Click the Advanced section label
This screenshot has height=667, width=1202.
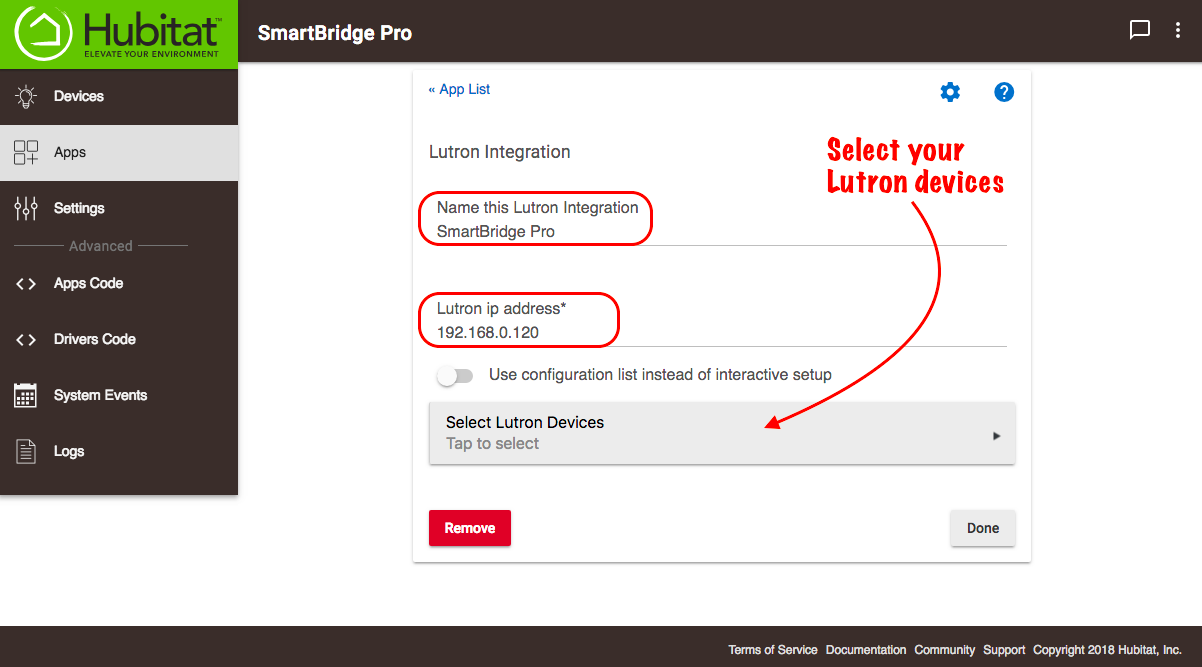(100, 246)
